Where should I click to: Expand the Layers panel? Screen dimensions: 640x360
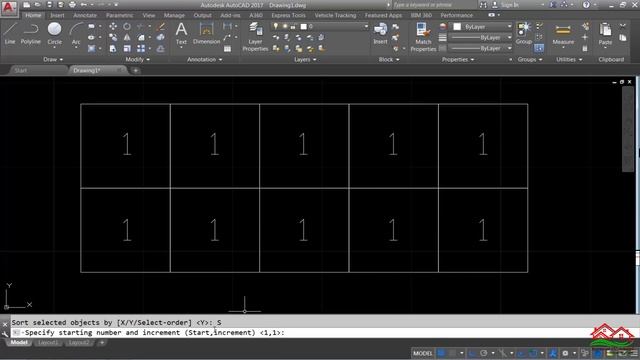305,60
